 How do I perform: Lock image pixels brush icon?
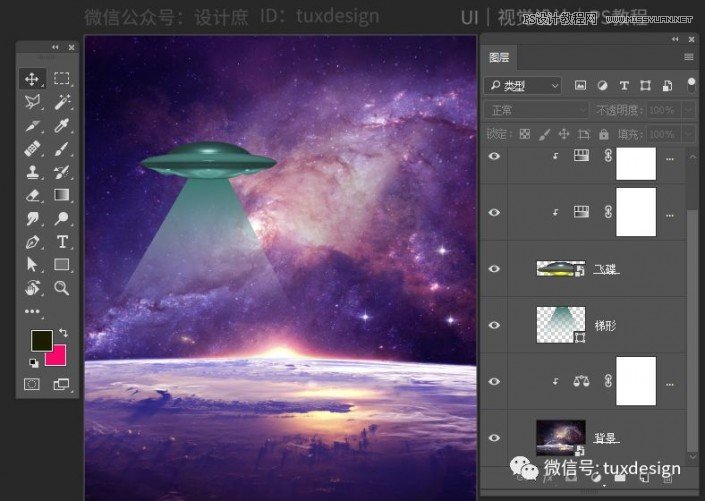[x=544, y=134]
